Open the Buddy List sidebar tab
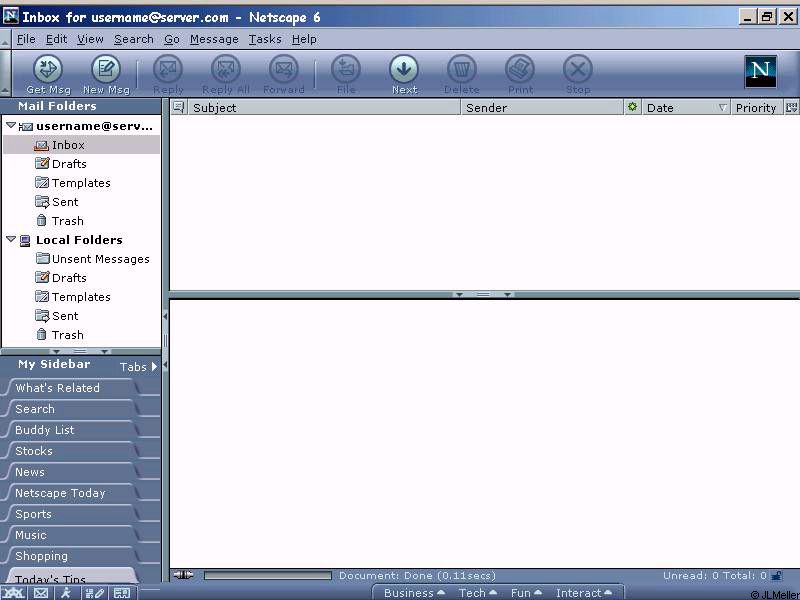 [x=71, y=430]
